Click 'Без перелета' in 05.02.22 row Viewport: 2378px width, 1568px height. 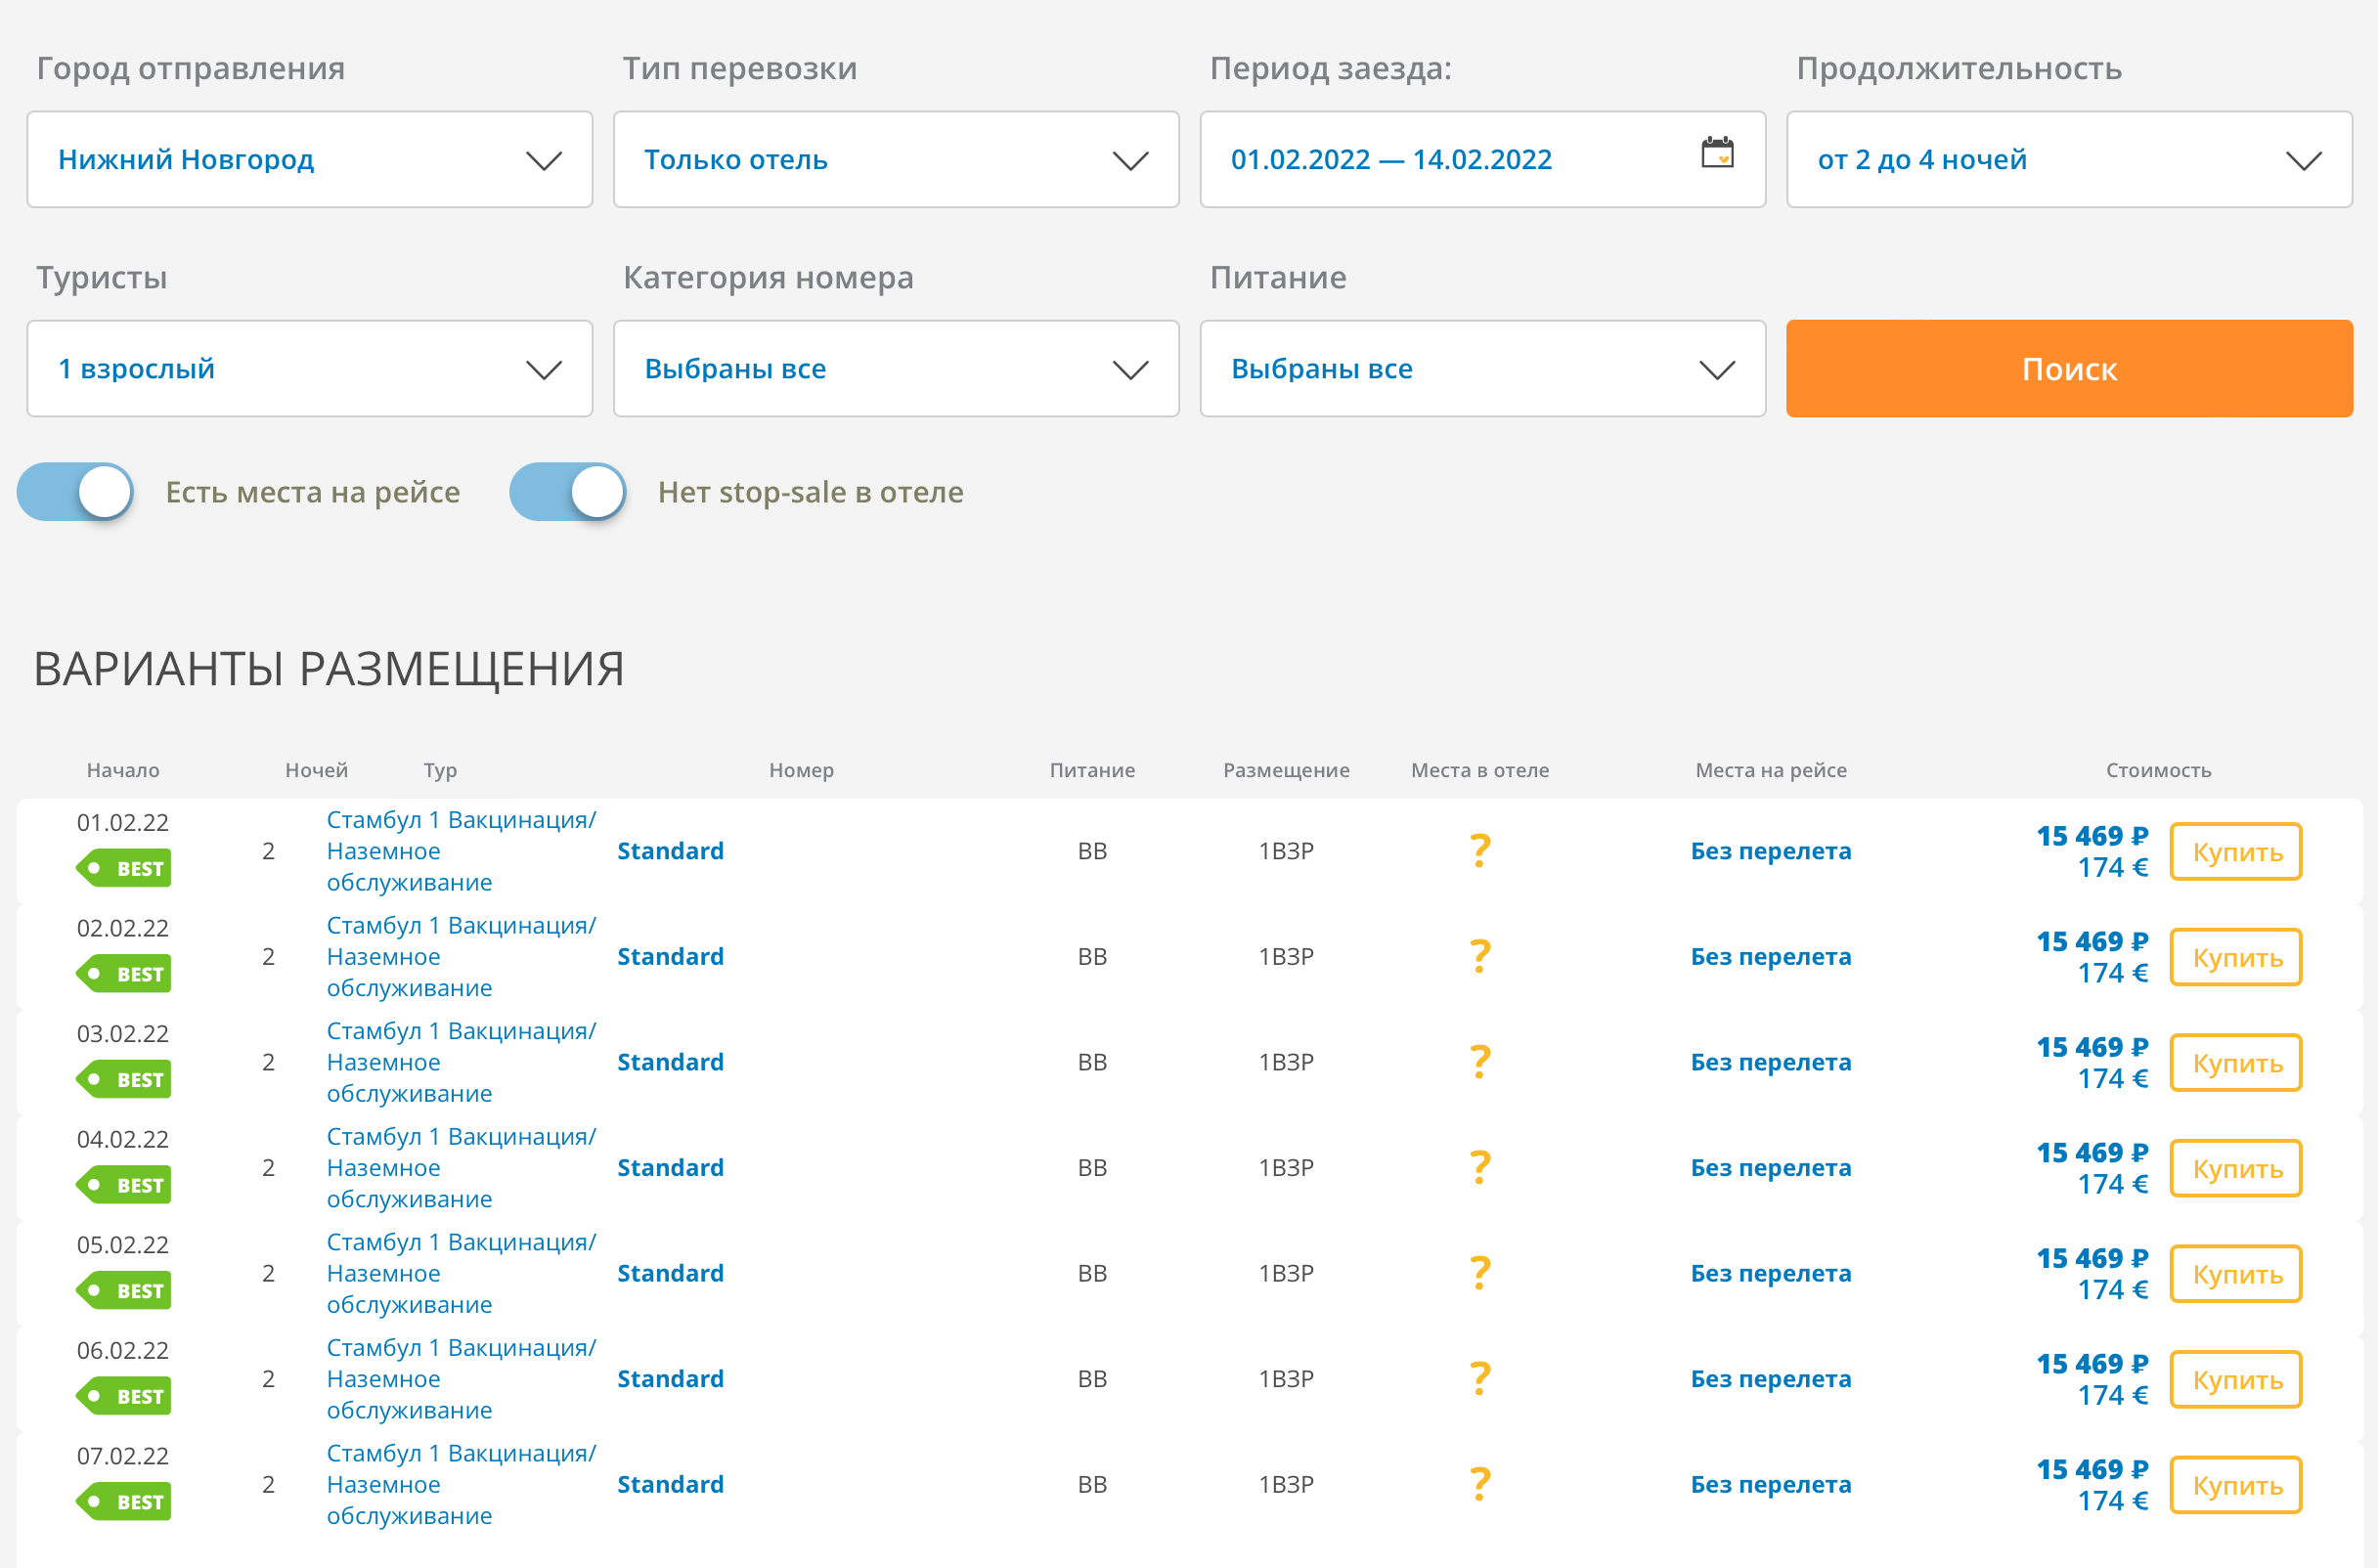1771,1273
